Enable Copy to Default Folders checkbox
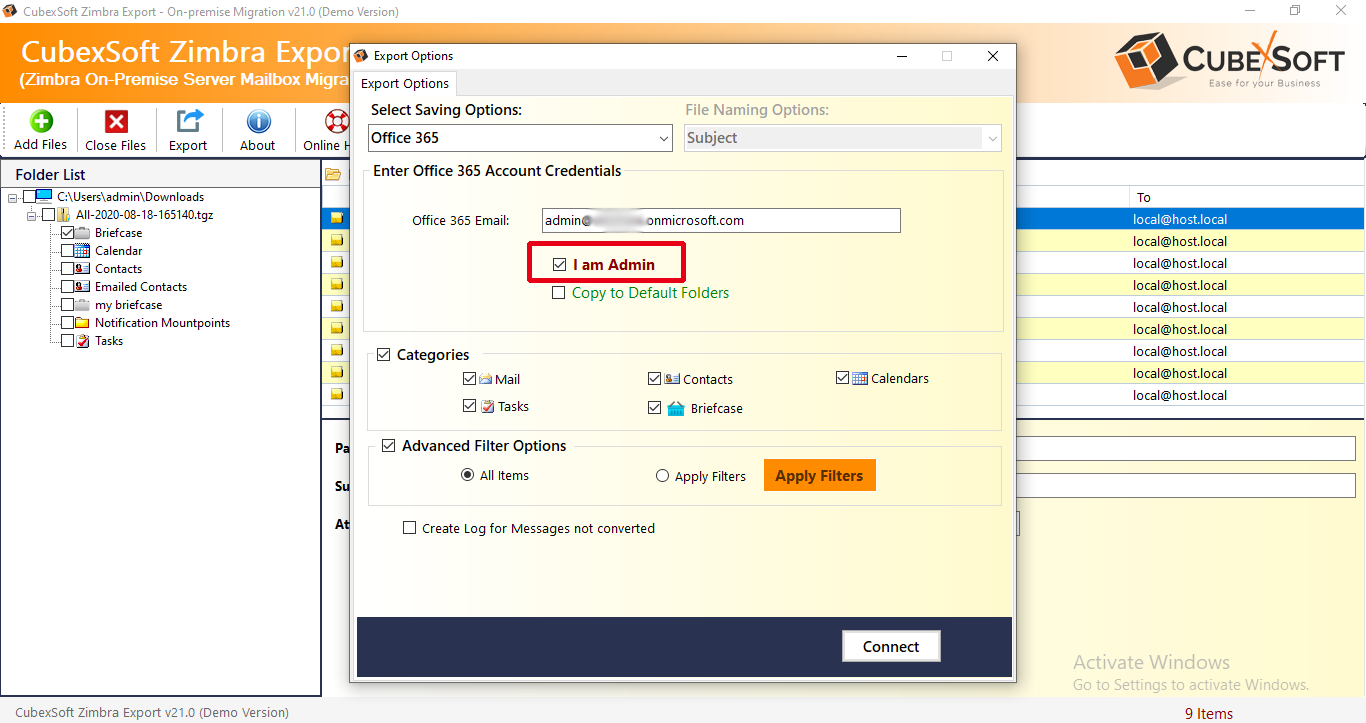The height and width of the screenshot is (723, 1366). click(559, 293)
